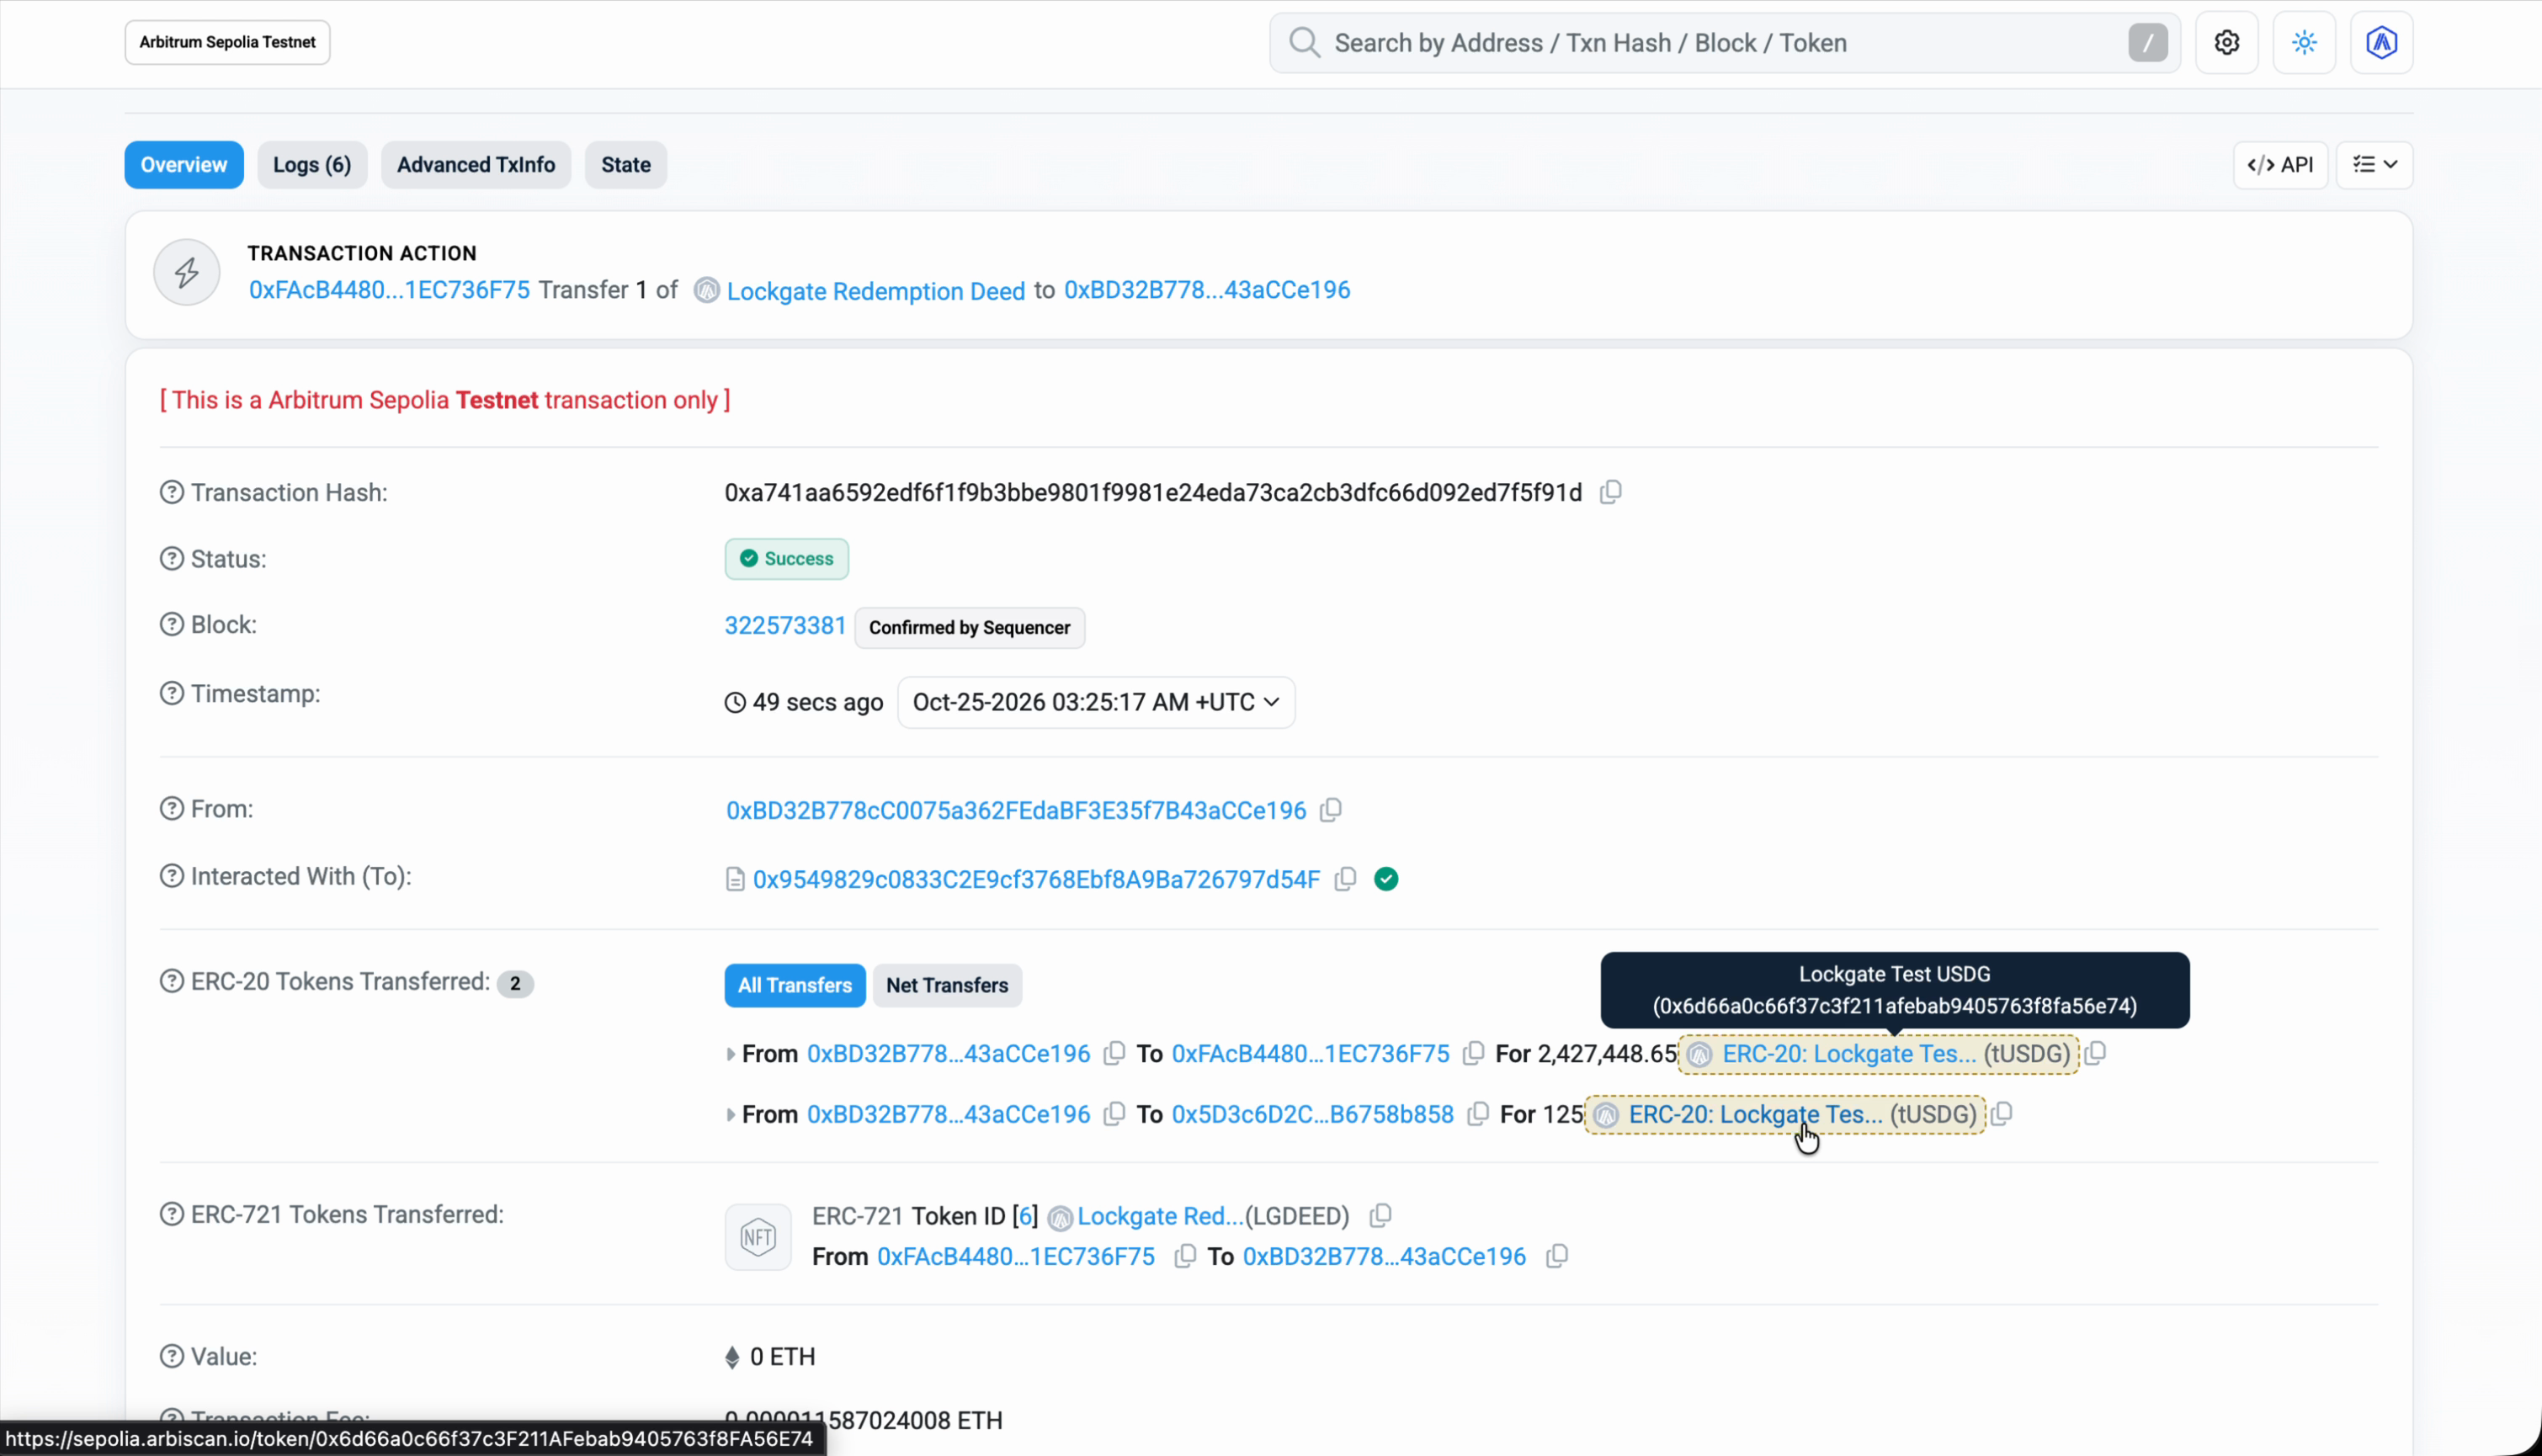Click the NFT thumbnail icon
The width and height of the screenshot is (2542, 1456).
point(758,1238)
